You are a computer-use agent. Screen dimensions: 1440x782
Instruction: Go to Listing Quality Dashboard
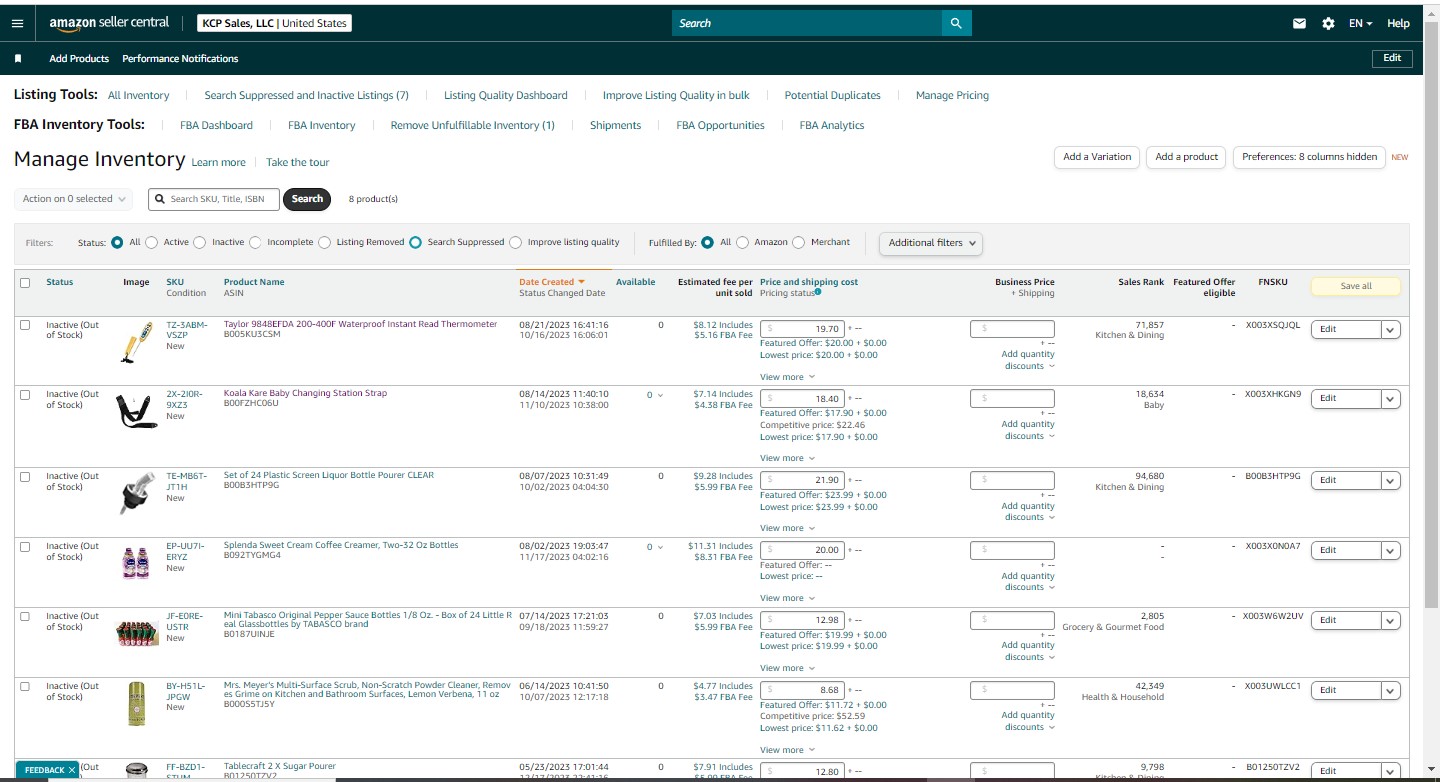(505, 95)
